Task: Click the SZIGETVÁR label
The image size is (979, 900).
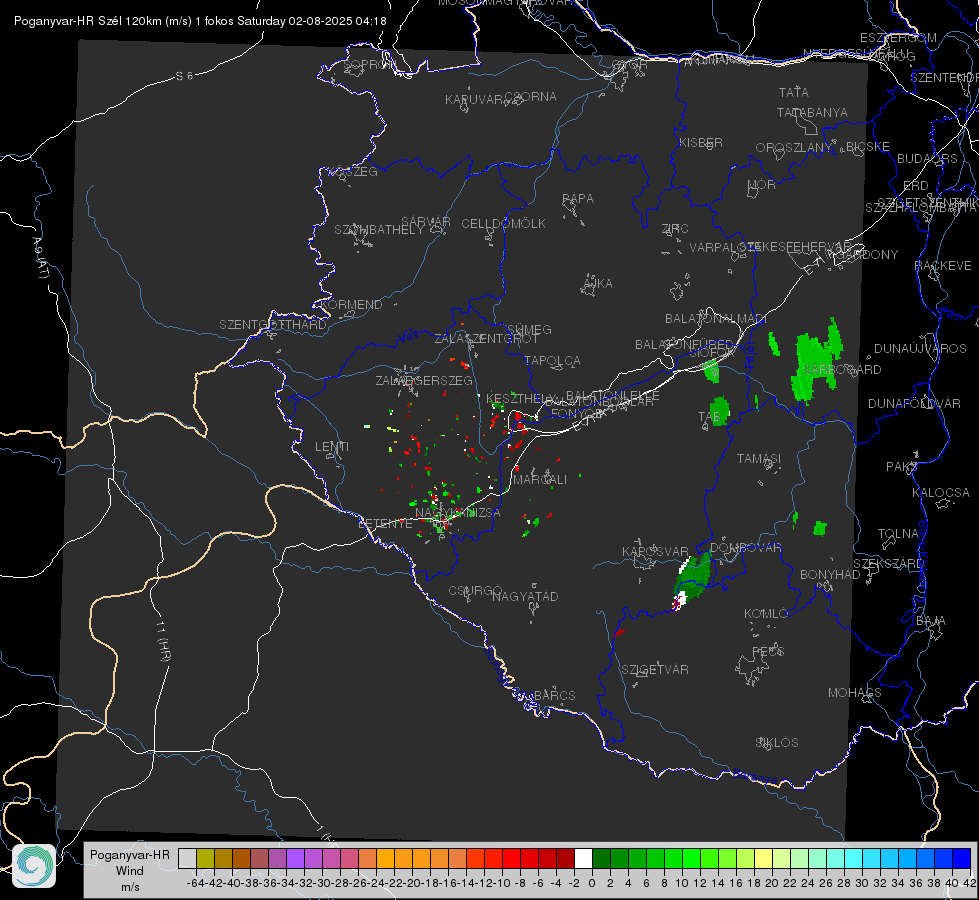Action: [x=655, y=670]
